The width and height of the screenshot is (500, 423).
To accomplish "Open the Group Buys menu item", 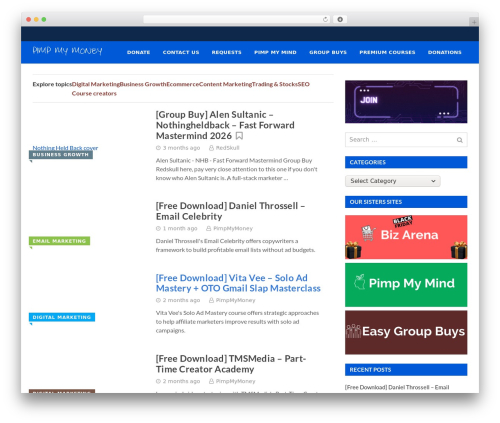I will 328,52.
